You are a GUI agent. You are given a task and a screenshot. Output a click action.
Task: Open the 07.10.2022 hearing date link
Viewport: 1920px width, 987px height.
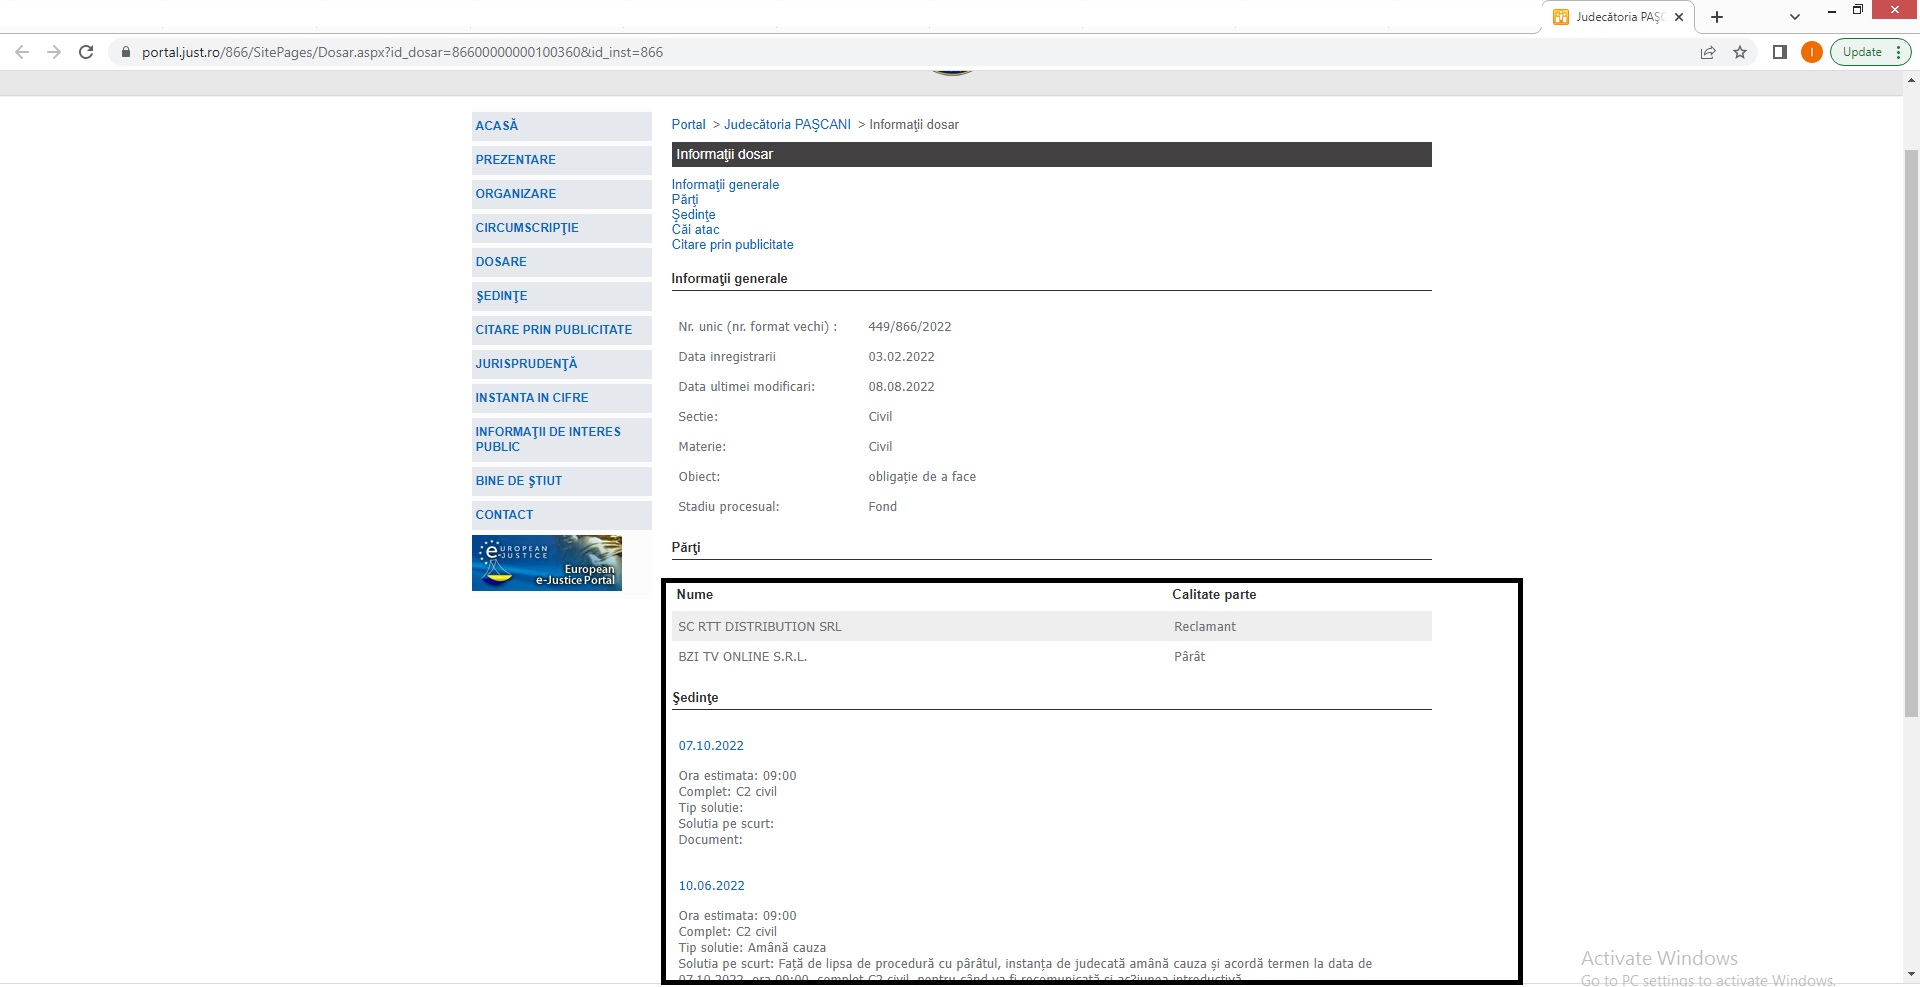point(711,746)
